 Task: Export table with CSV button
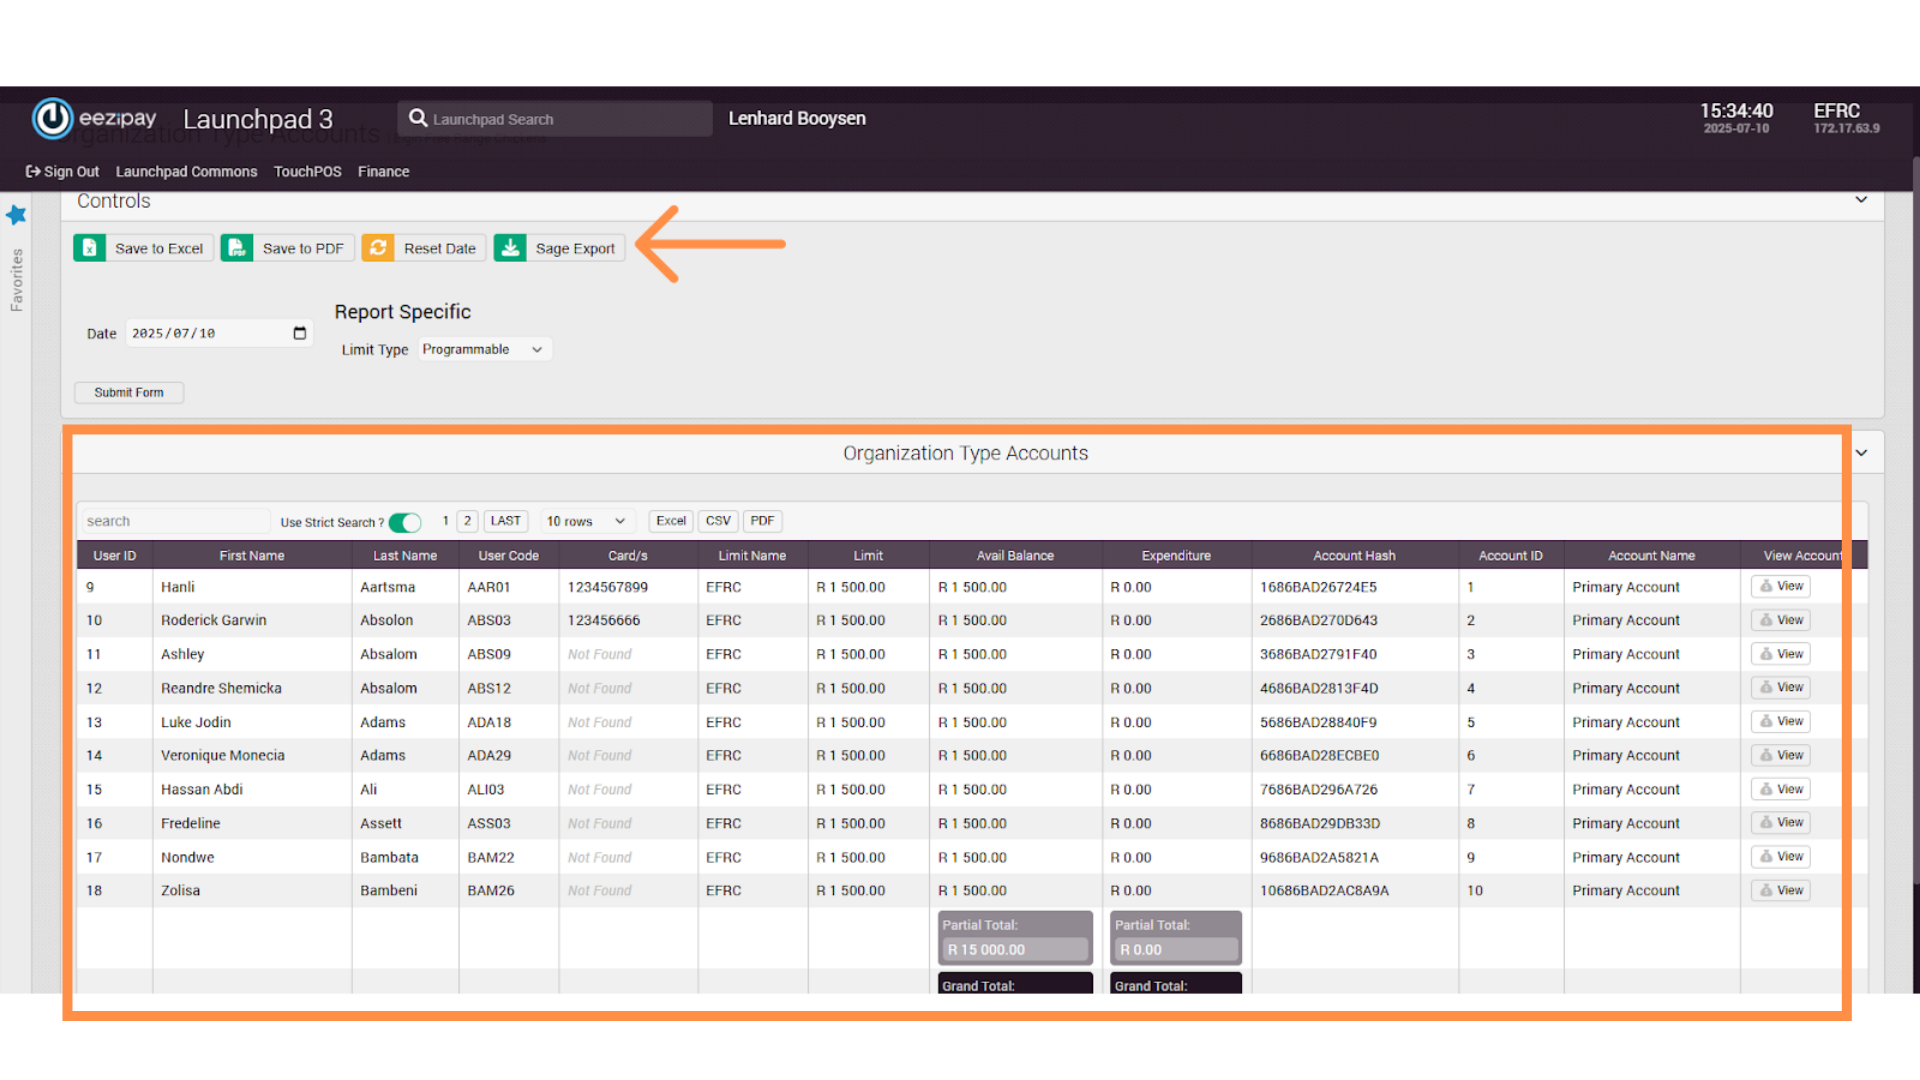click(718, 521)
